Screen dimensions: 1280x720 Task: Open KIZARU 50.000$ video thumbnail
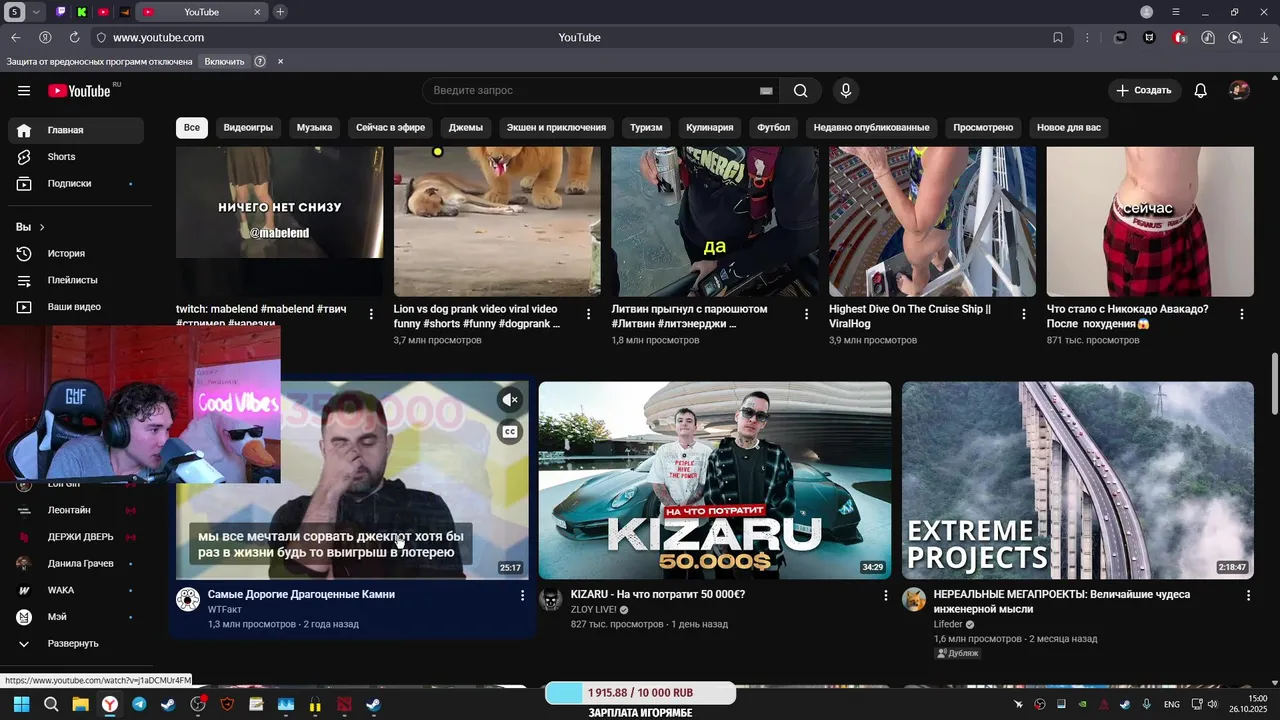714,480
